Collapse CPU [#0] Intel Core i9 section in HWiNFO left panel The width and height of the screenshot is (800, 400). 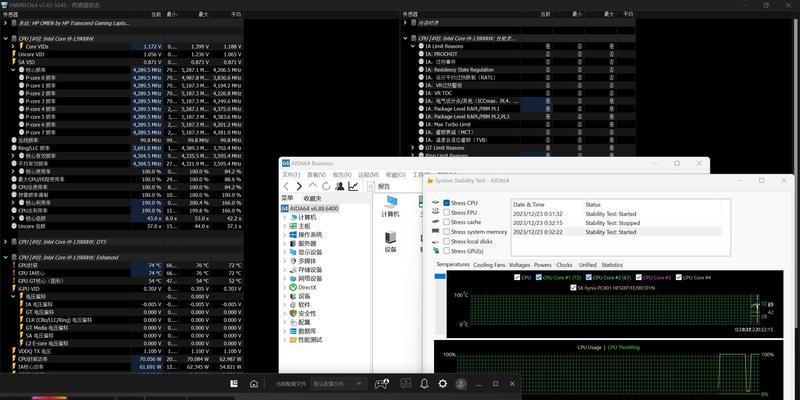point(6,38)
